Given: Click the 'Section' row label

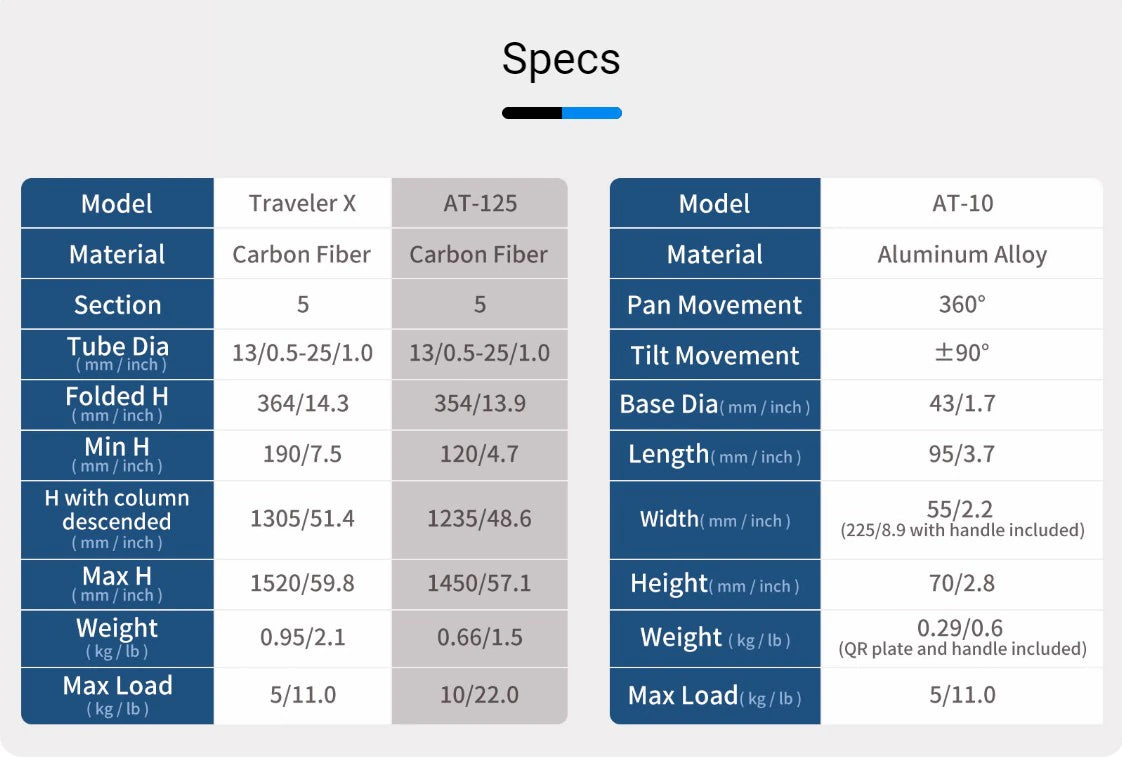Looking at the screenshot, I should click(117, 305).
